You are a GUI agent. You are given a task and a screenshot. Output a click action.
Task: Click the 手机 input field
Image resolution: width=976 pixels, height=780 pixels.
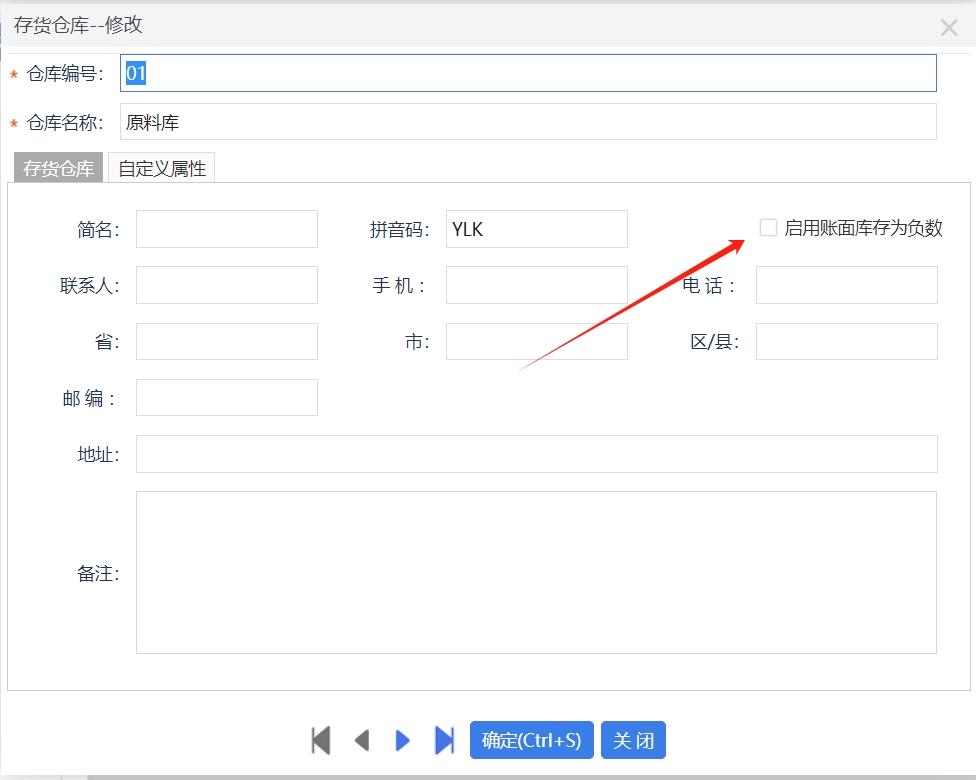click(x=537, y=285)
